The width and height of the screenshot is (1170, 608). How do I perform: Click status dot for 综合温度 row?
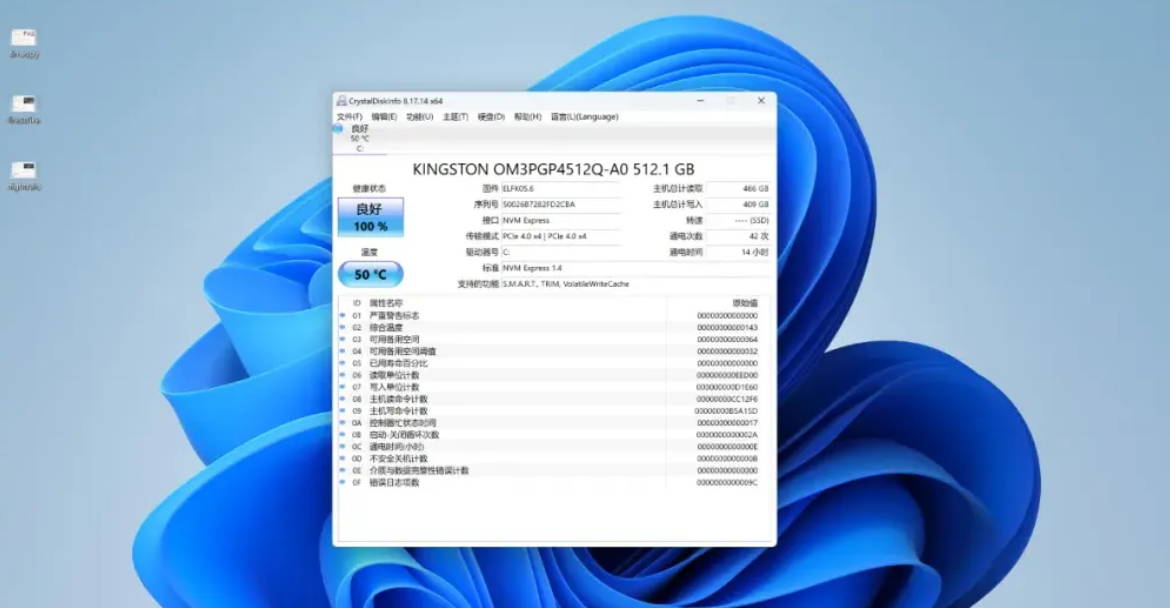click(x=342, y=327)
